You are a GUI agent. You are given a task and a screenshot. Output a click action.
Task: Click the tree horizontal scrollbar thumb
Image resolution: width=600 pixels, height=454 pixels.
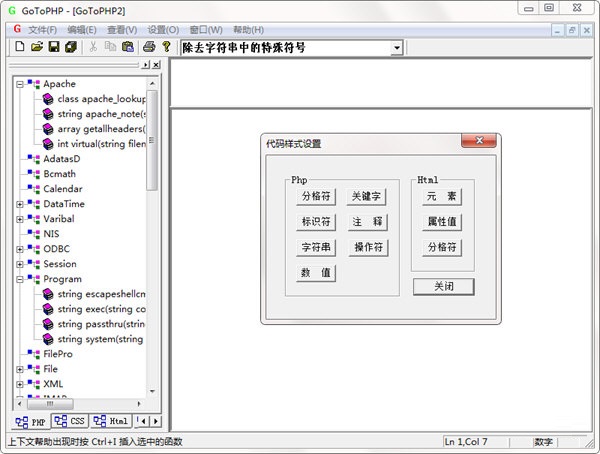point(50,403)
